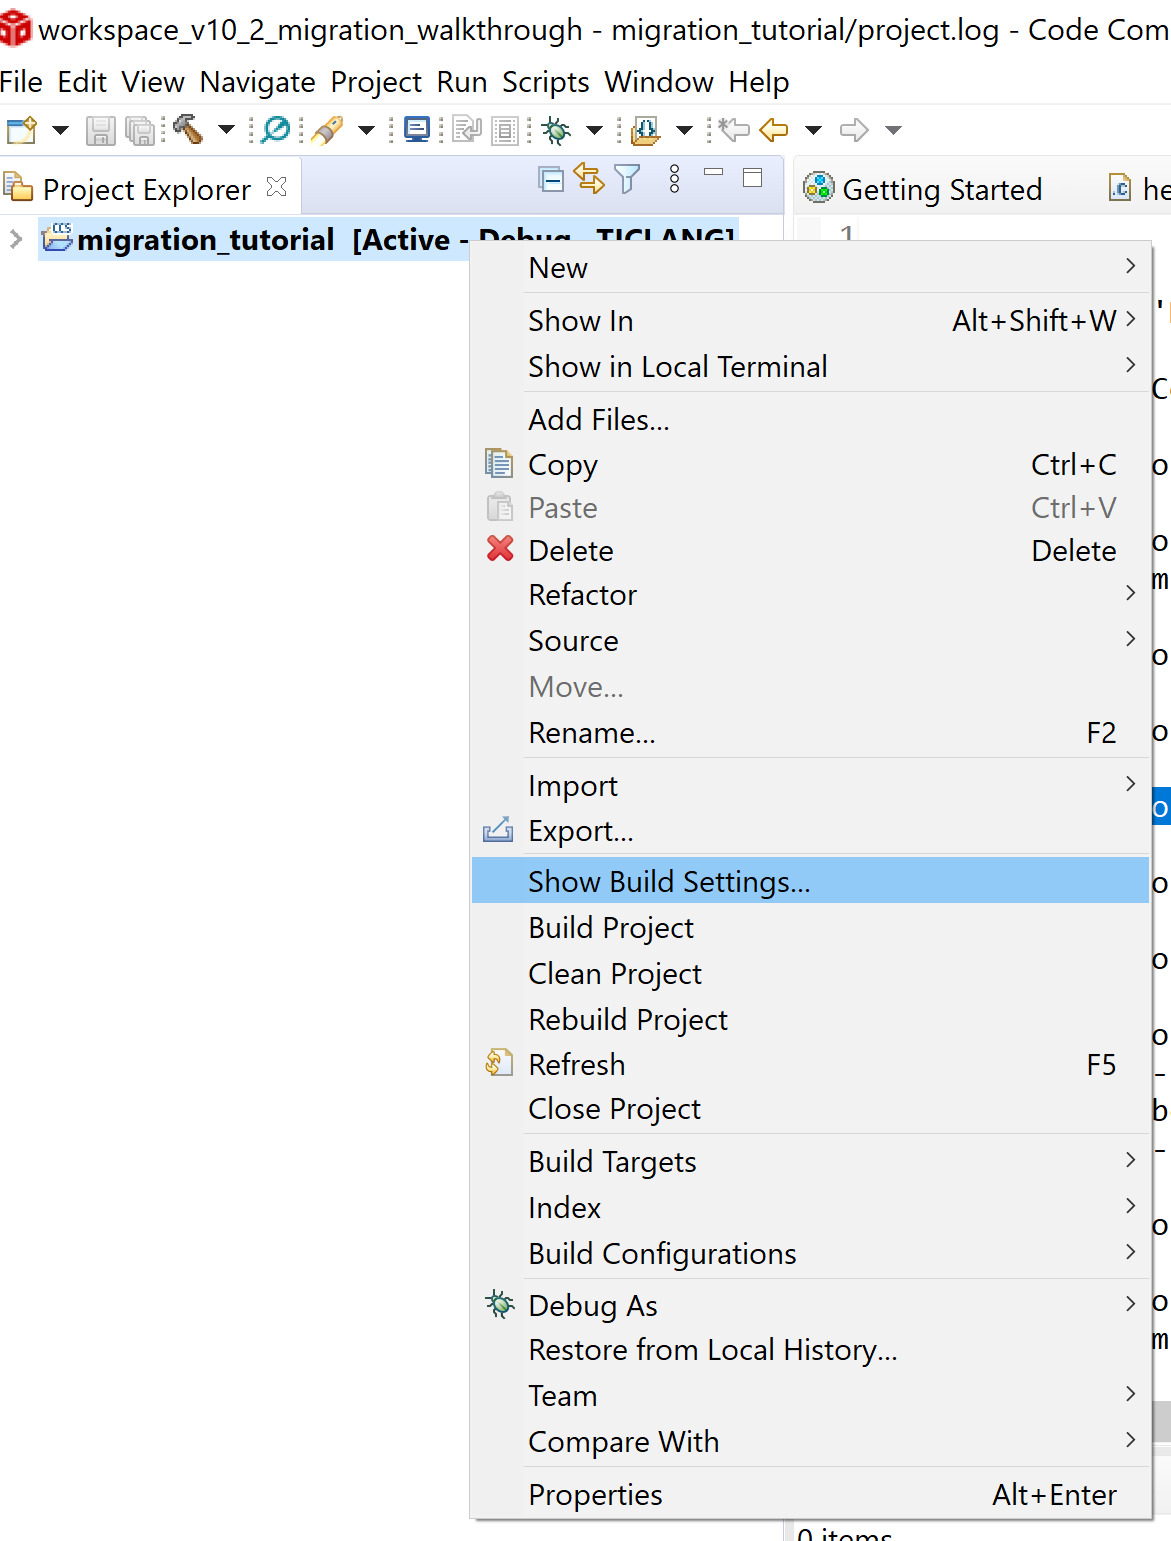
Task: Close the Project Explorer view tab
Action: click(277, 187)
